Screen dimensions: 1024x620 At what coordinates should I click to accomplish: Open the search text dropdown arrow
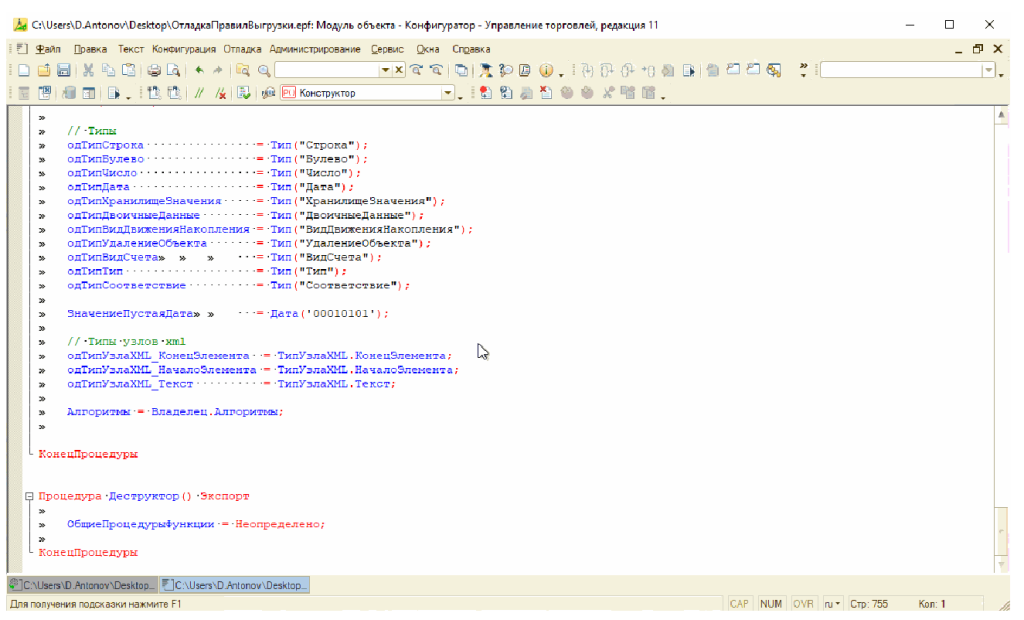pos(385,71)
